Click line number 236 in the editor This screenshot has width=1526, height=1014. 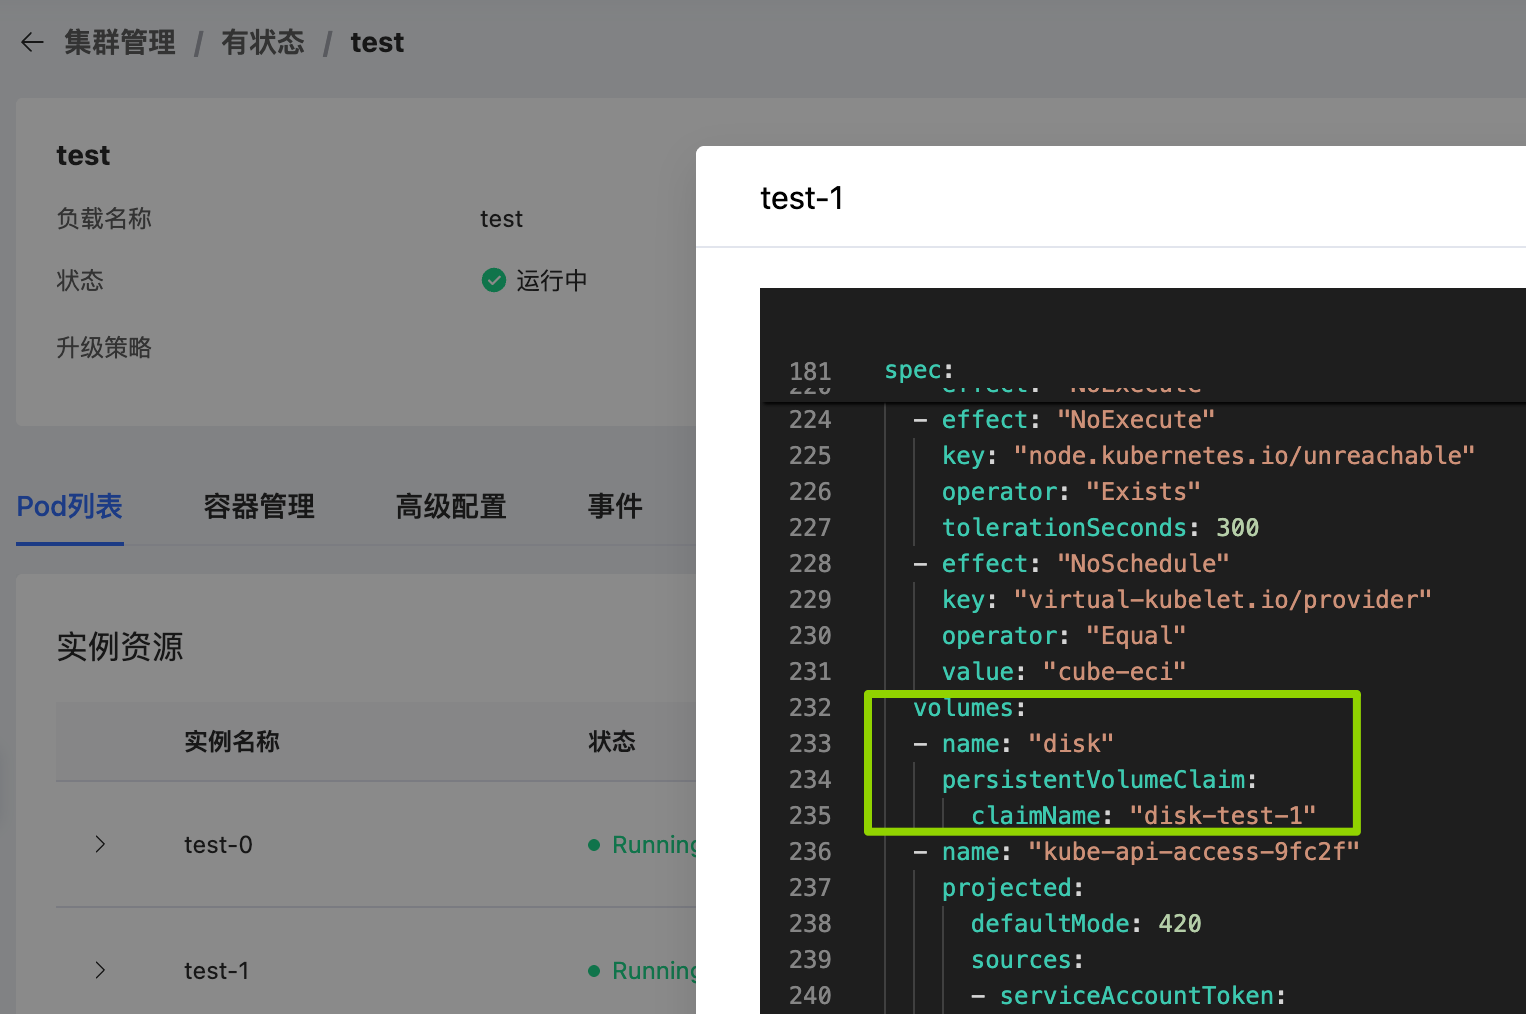point(809,852)
